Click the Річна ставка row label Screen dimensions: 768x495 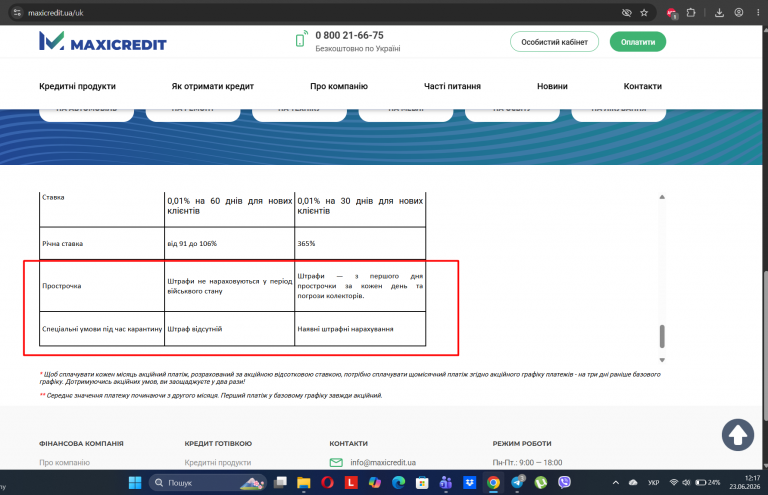63,243
